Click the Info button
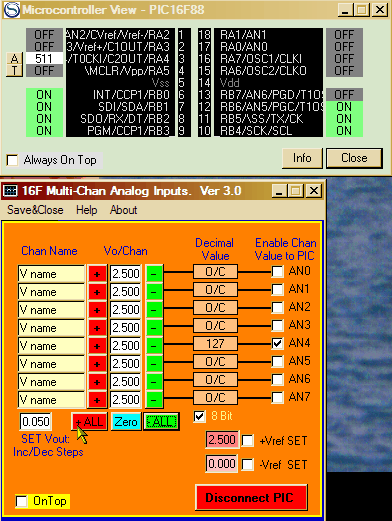Image resolution: width=392 pixels, height=521 pixels. 302,158
